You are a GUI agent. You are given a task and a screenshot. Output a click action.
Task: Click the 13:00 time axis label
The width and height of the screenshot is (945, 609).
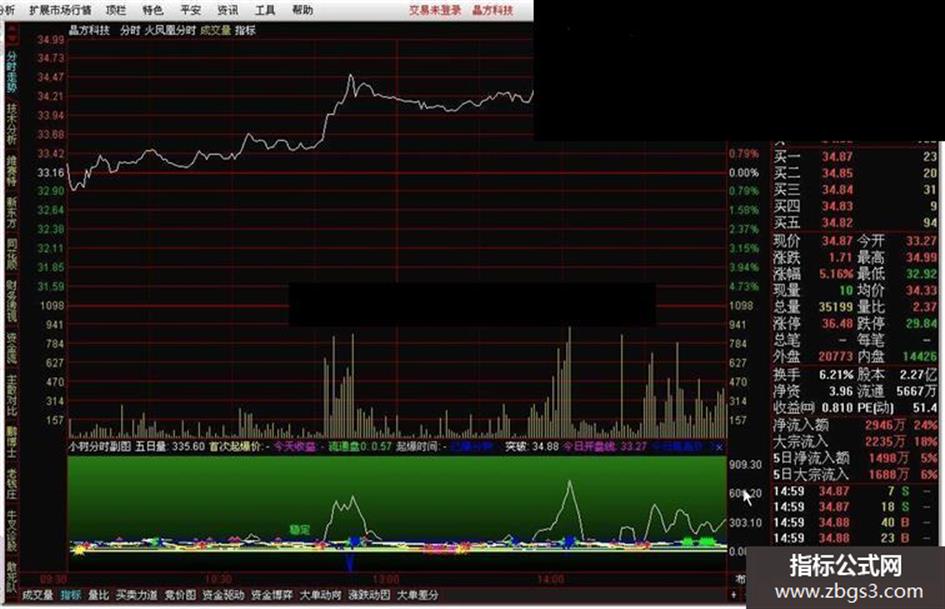pos(385,579)
